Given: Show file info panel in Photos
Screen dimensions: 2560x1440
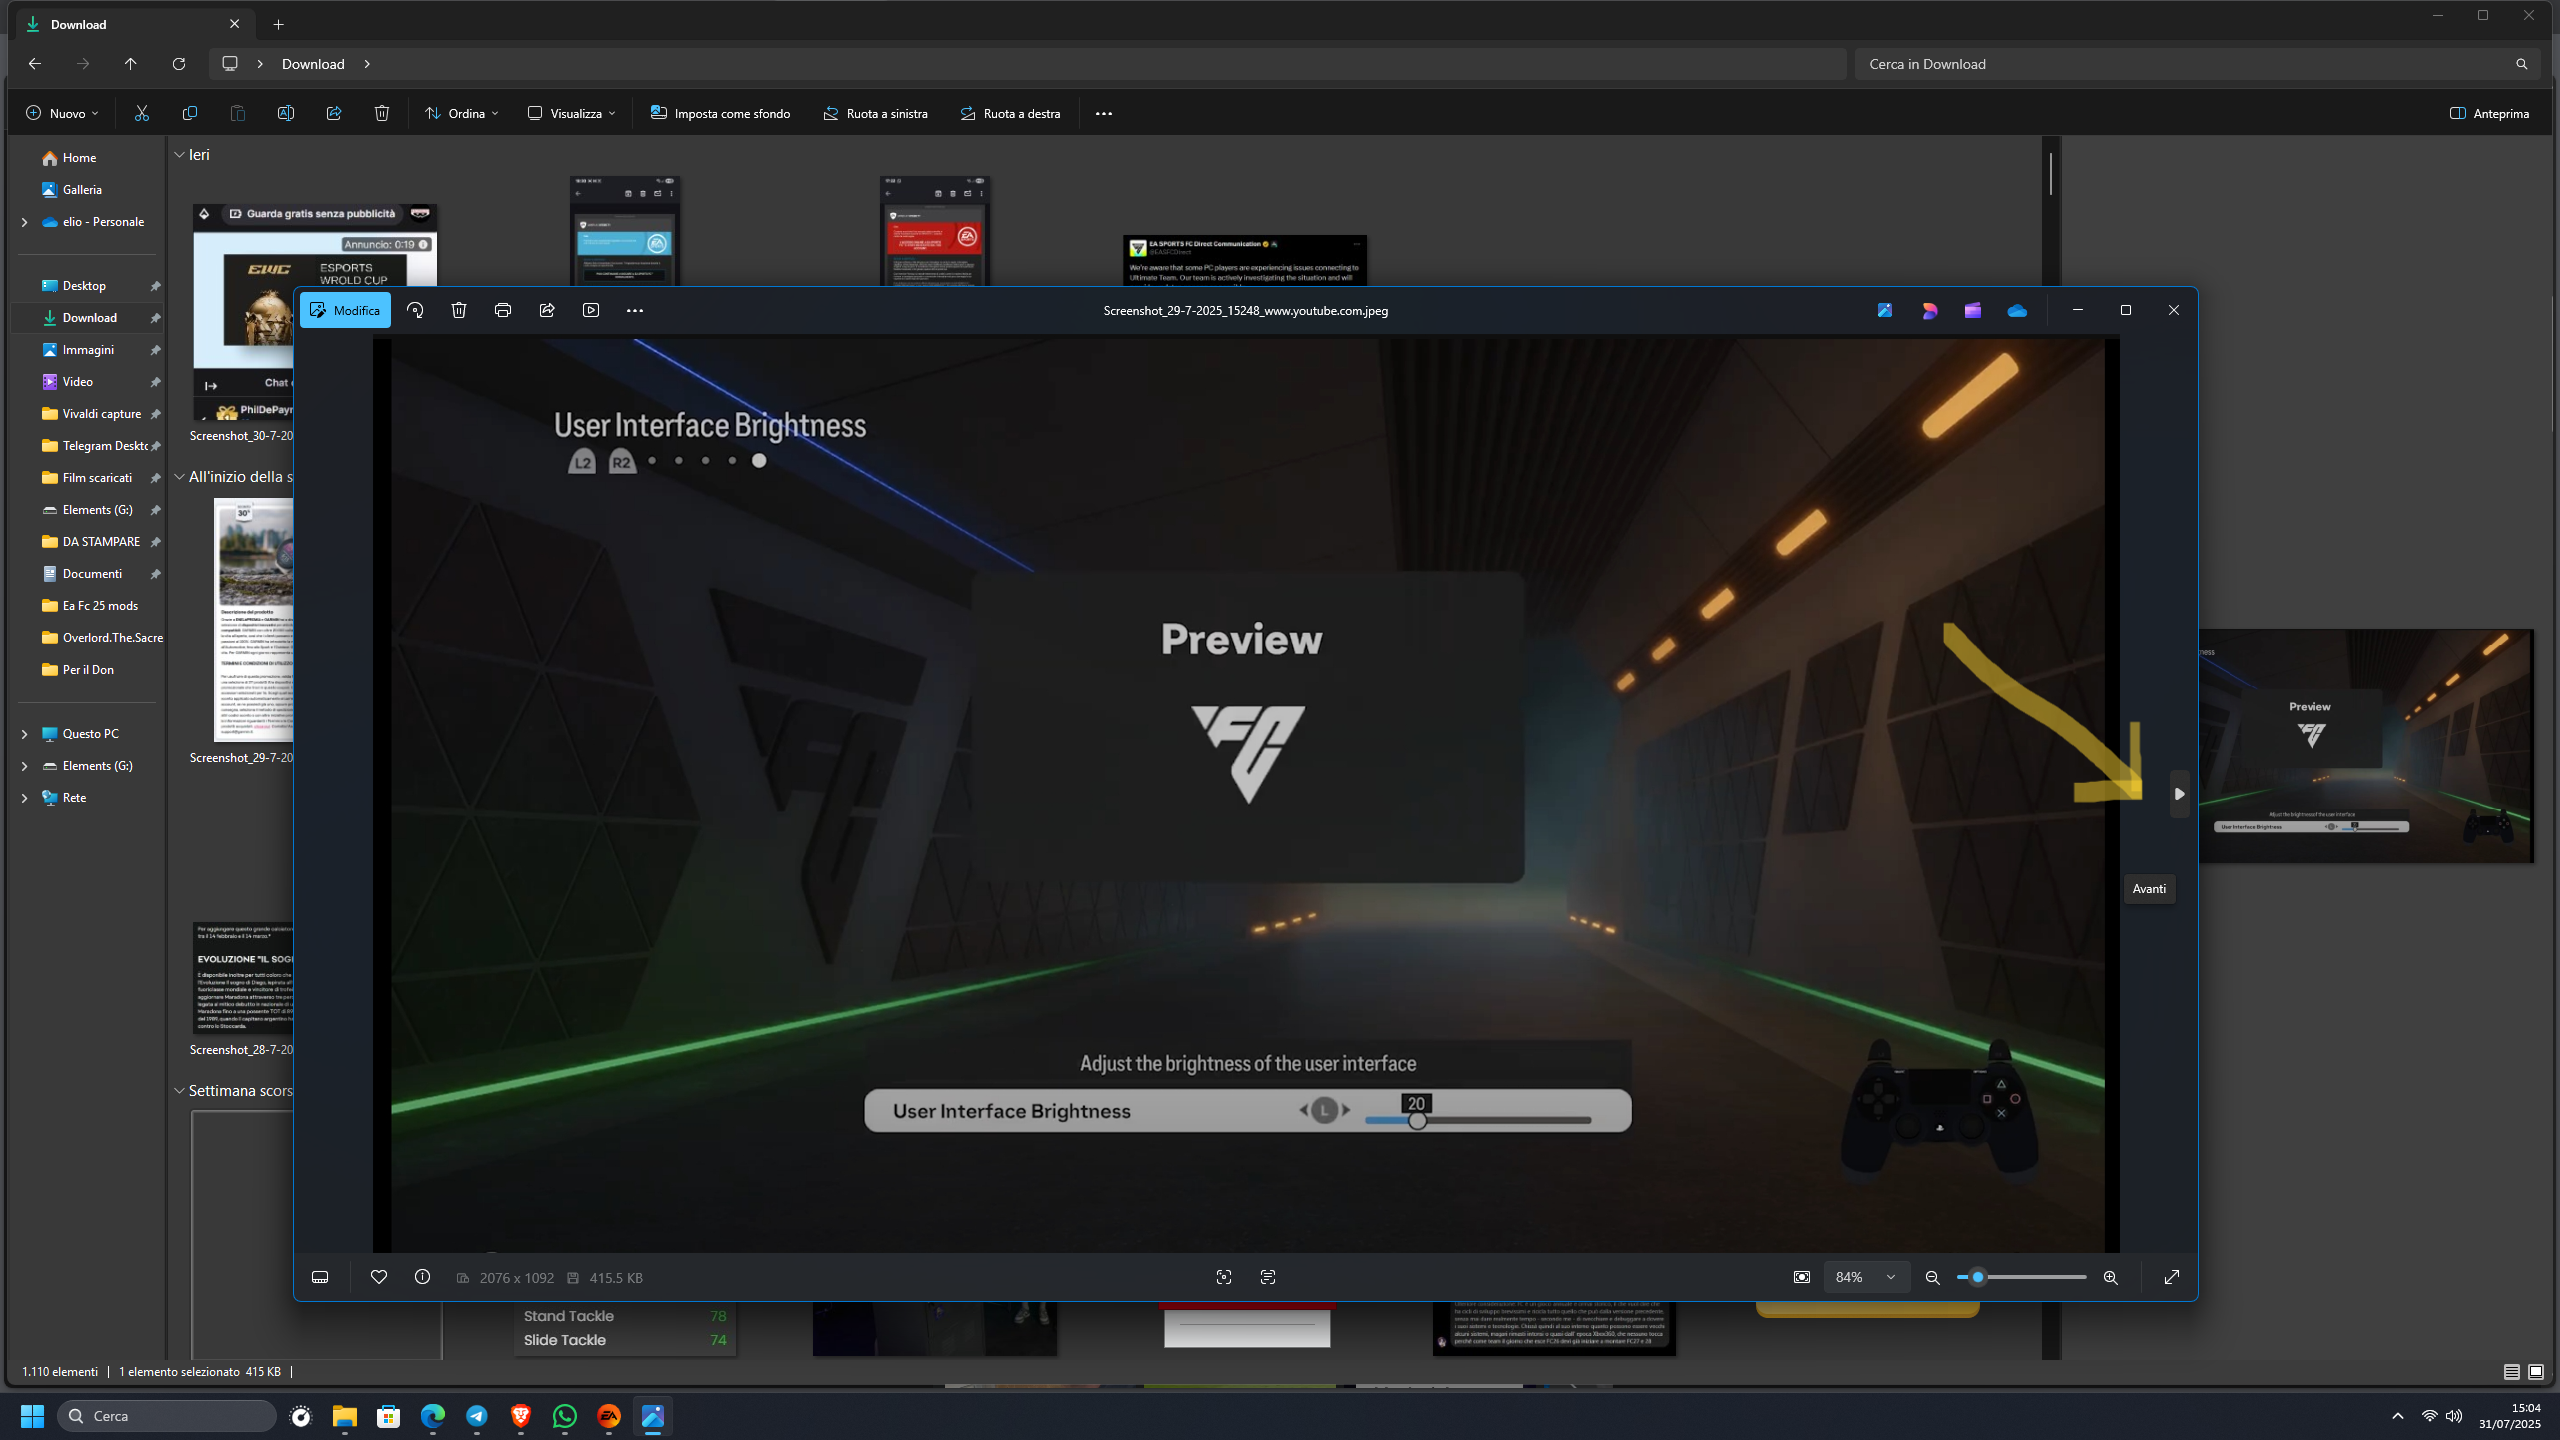Looking at the screenshot, I should (x=422, y=1277).
